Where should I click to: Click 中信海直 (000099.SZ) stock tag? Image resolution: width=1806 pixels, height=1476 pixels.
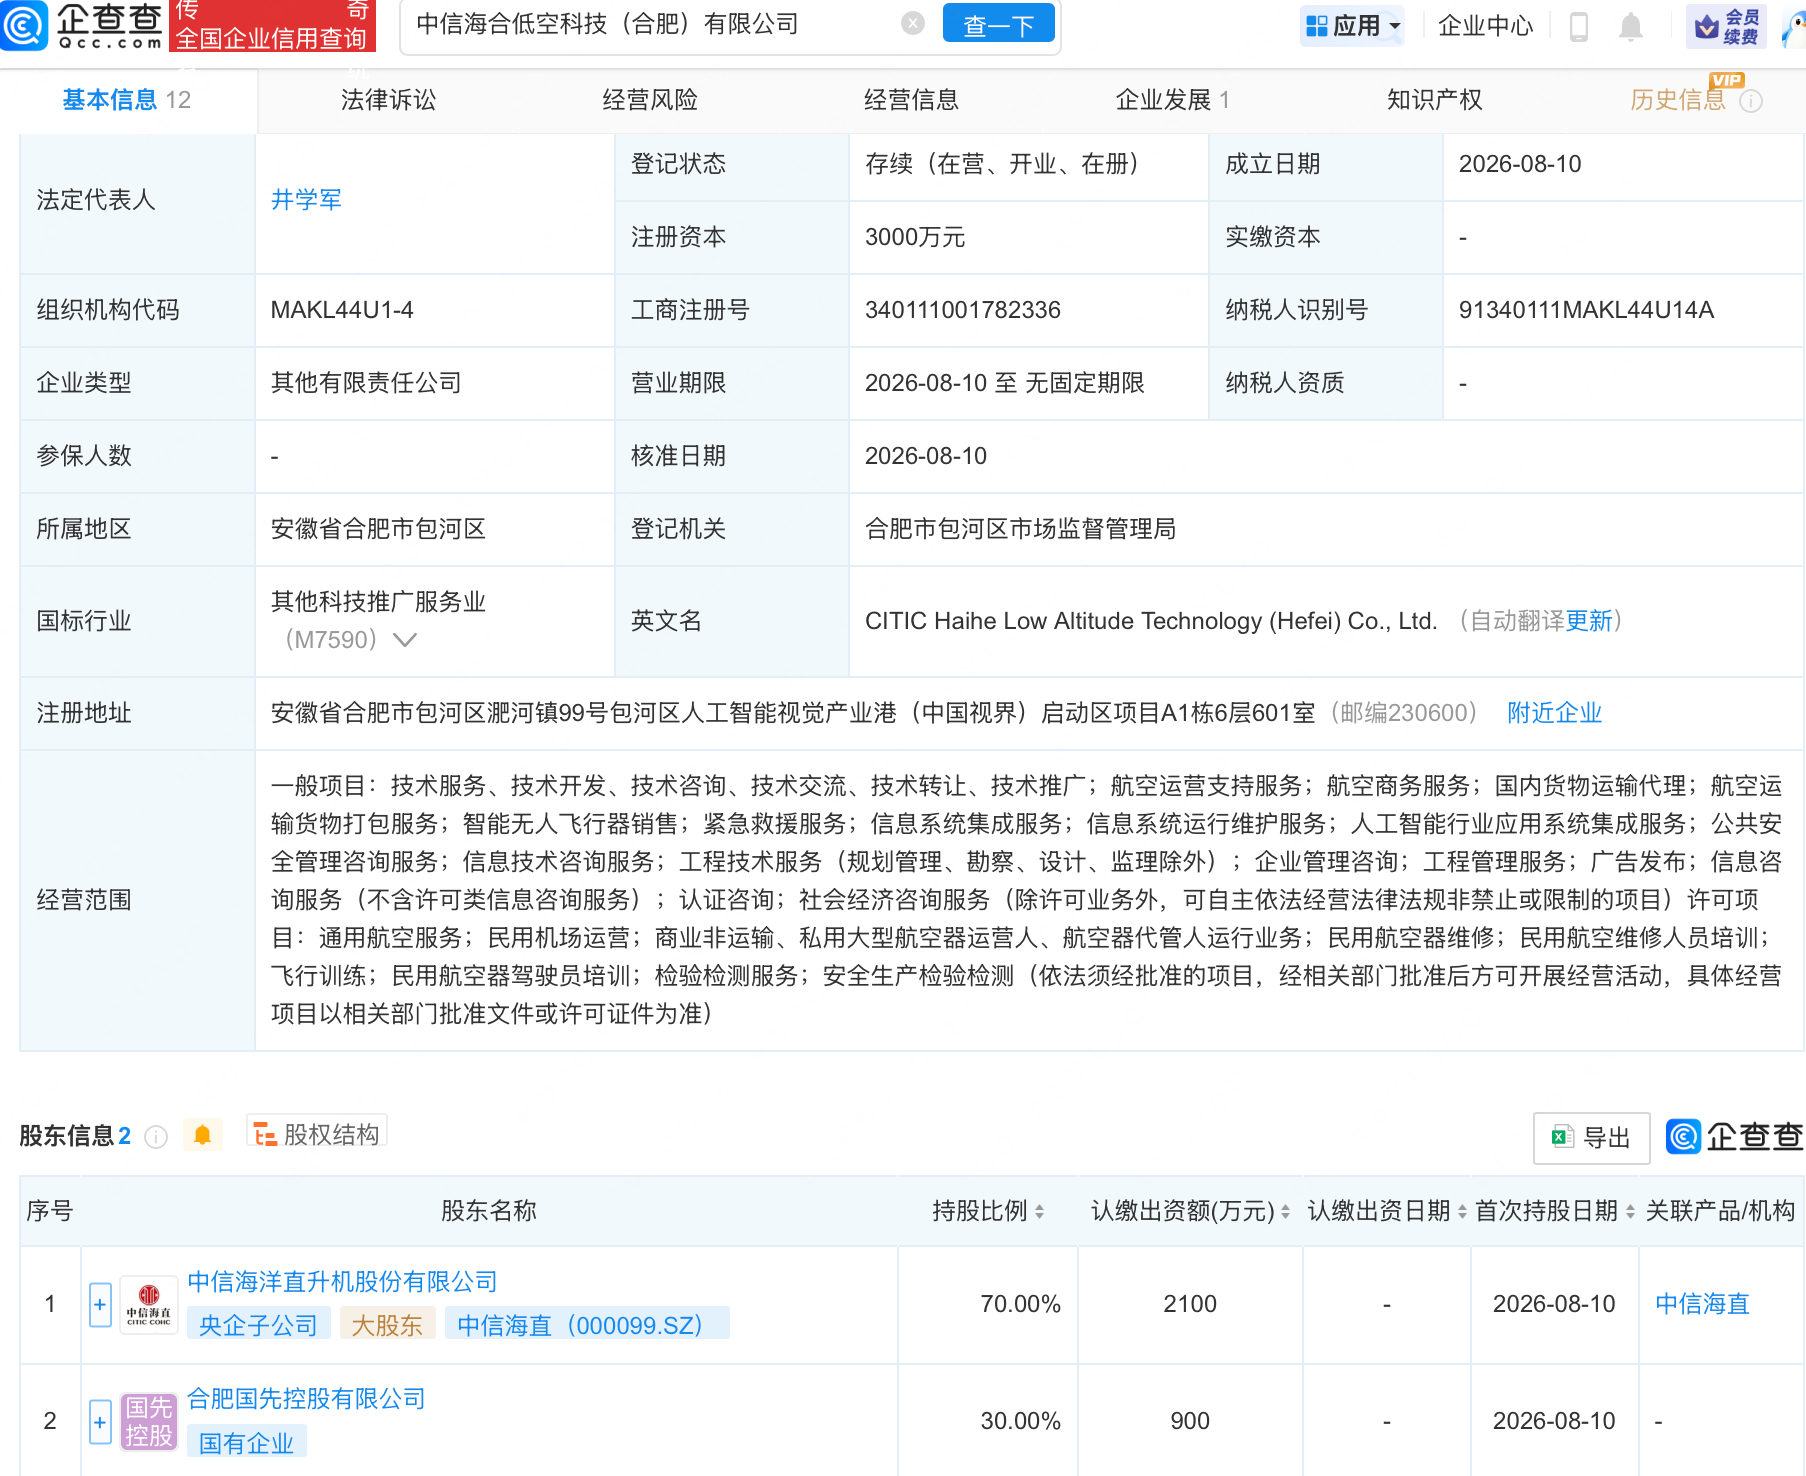(x=586, y=1325)
